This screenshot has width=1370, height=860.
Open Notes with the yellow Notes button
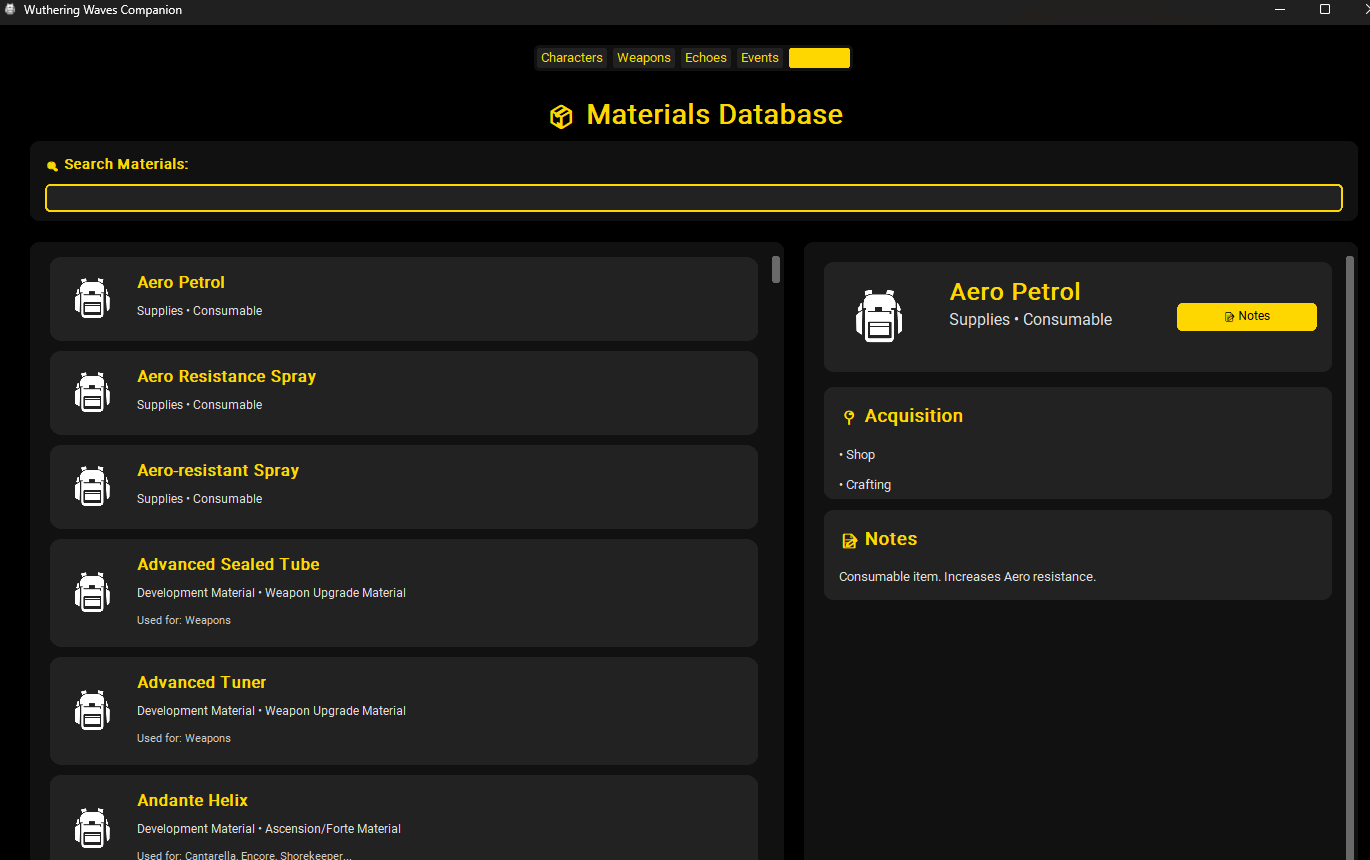[x=1247, y=317]
